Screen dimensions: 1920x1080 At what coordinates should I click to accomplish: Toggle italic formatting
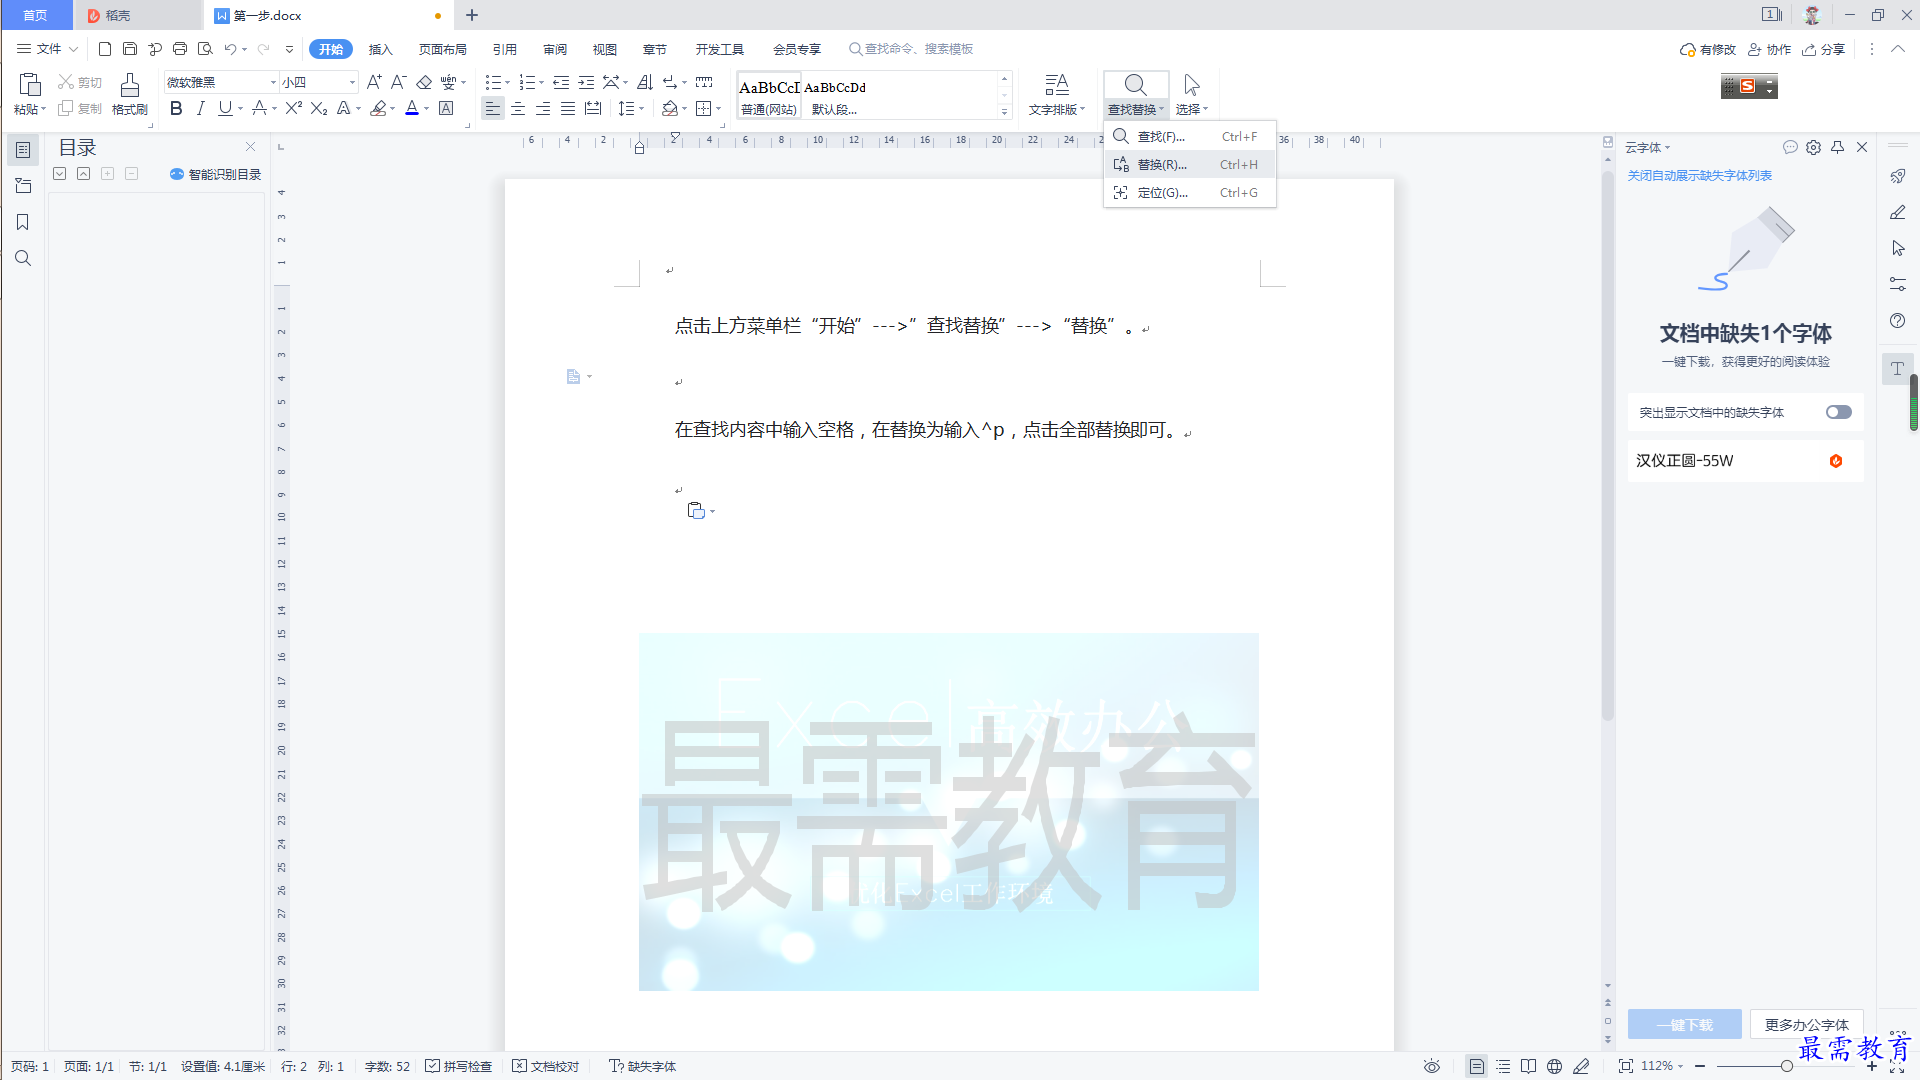tap(200, 108)
